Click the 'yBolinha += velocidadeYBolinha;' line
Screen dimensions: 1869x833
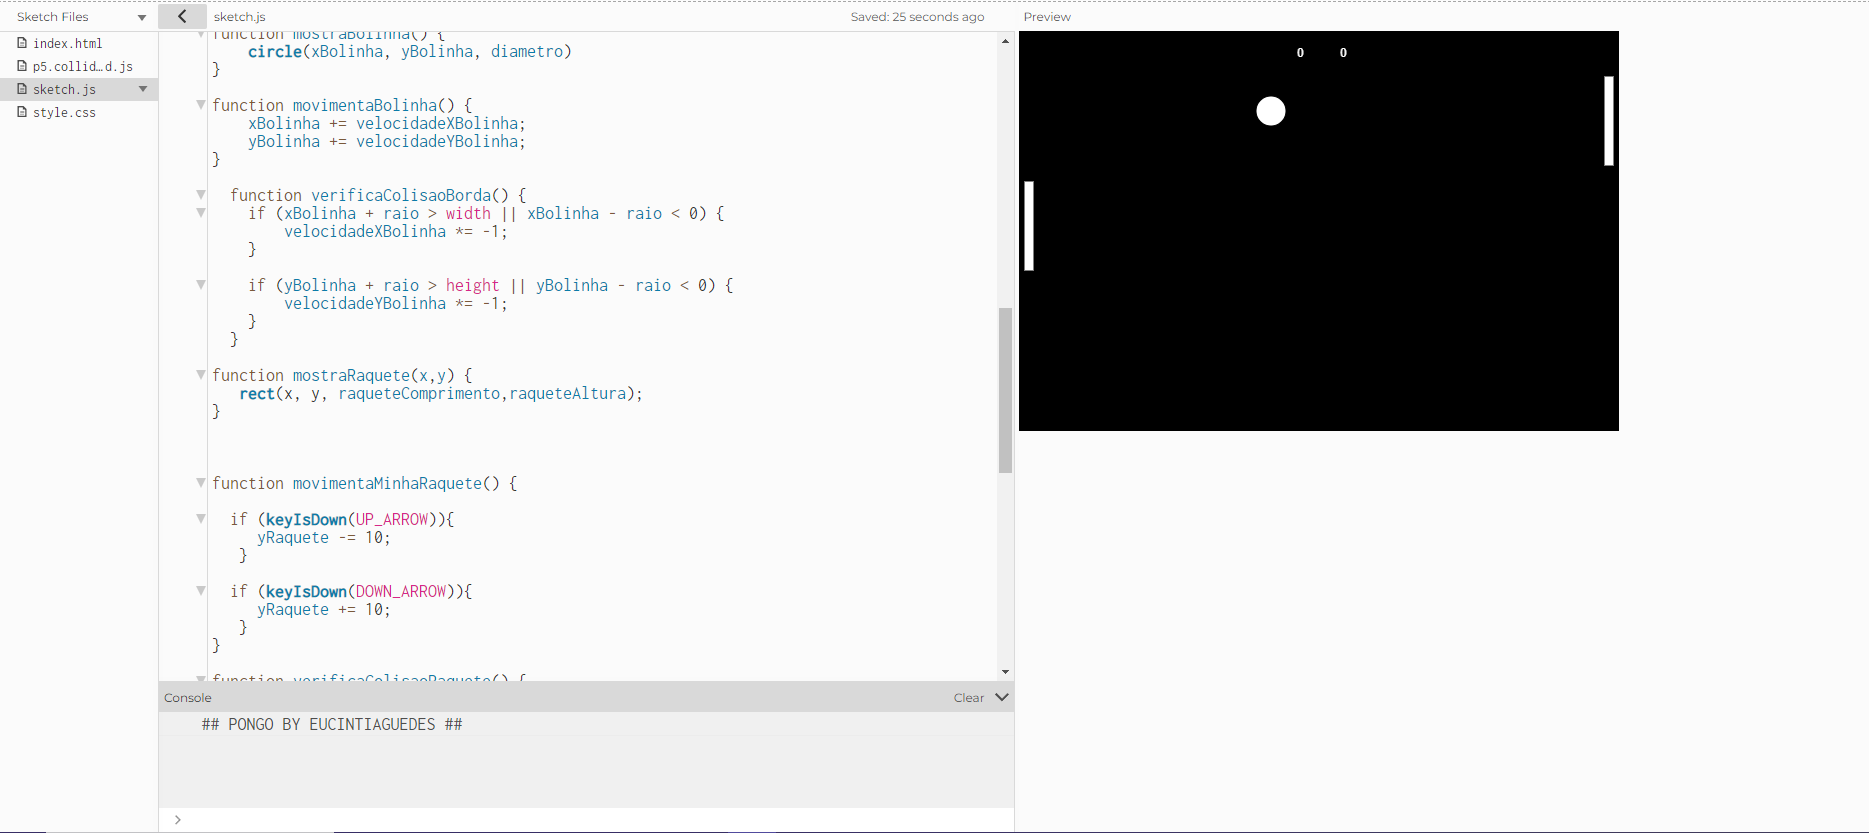pos(387,141)
